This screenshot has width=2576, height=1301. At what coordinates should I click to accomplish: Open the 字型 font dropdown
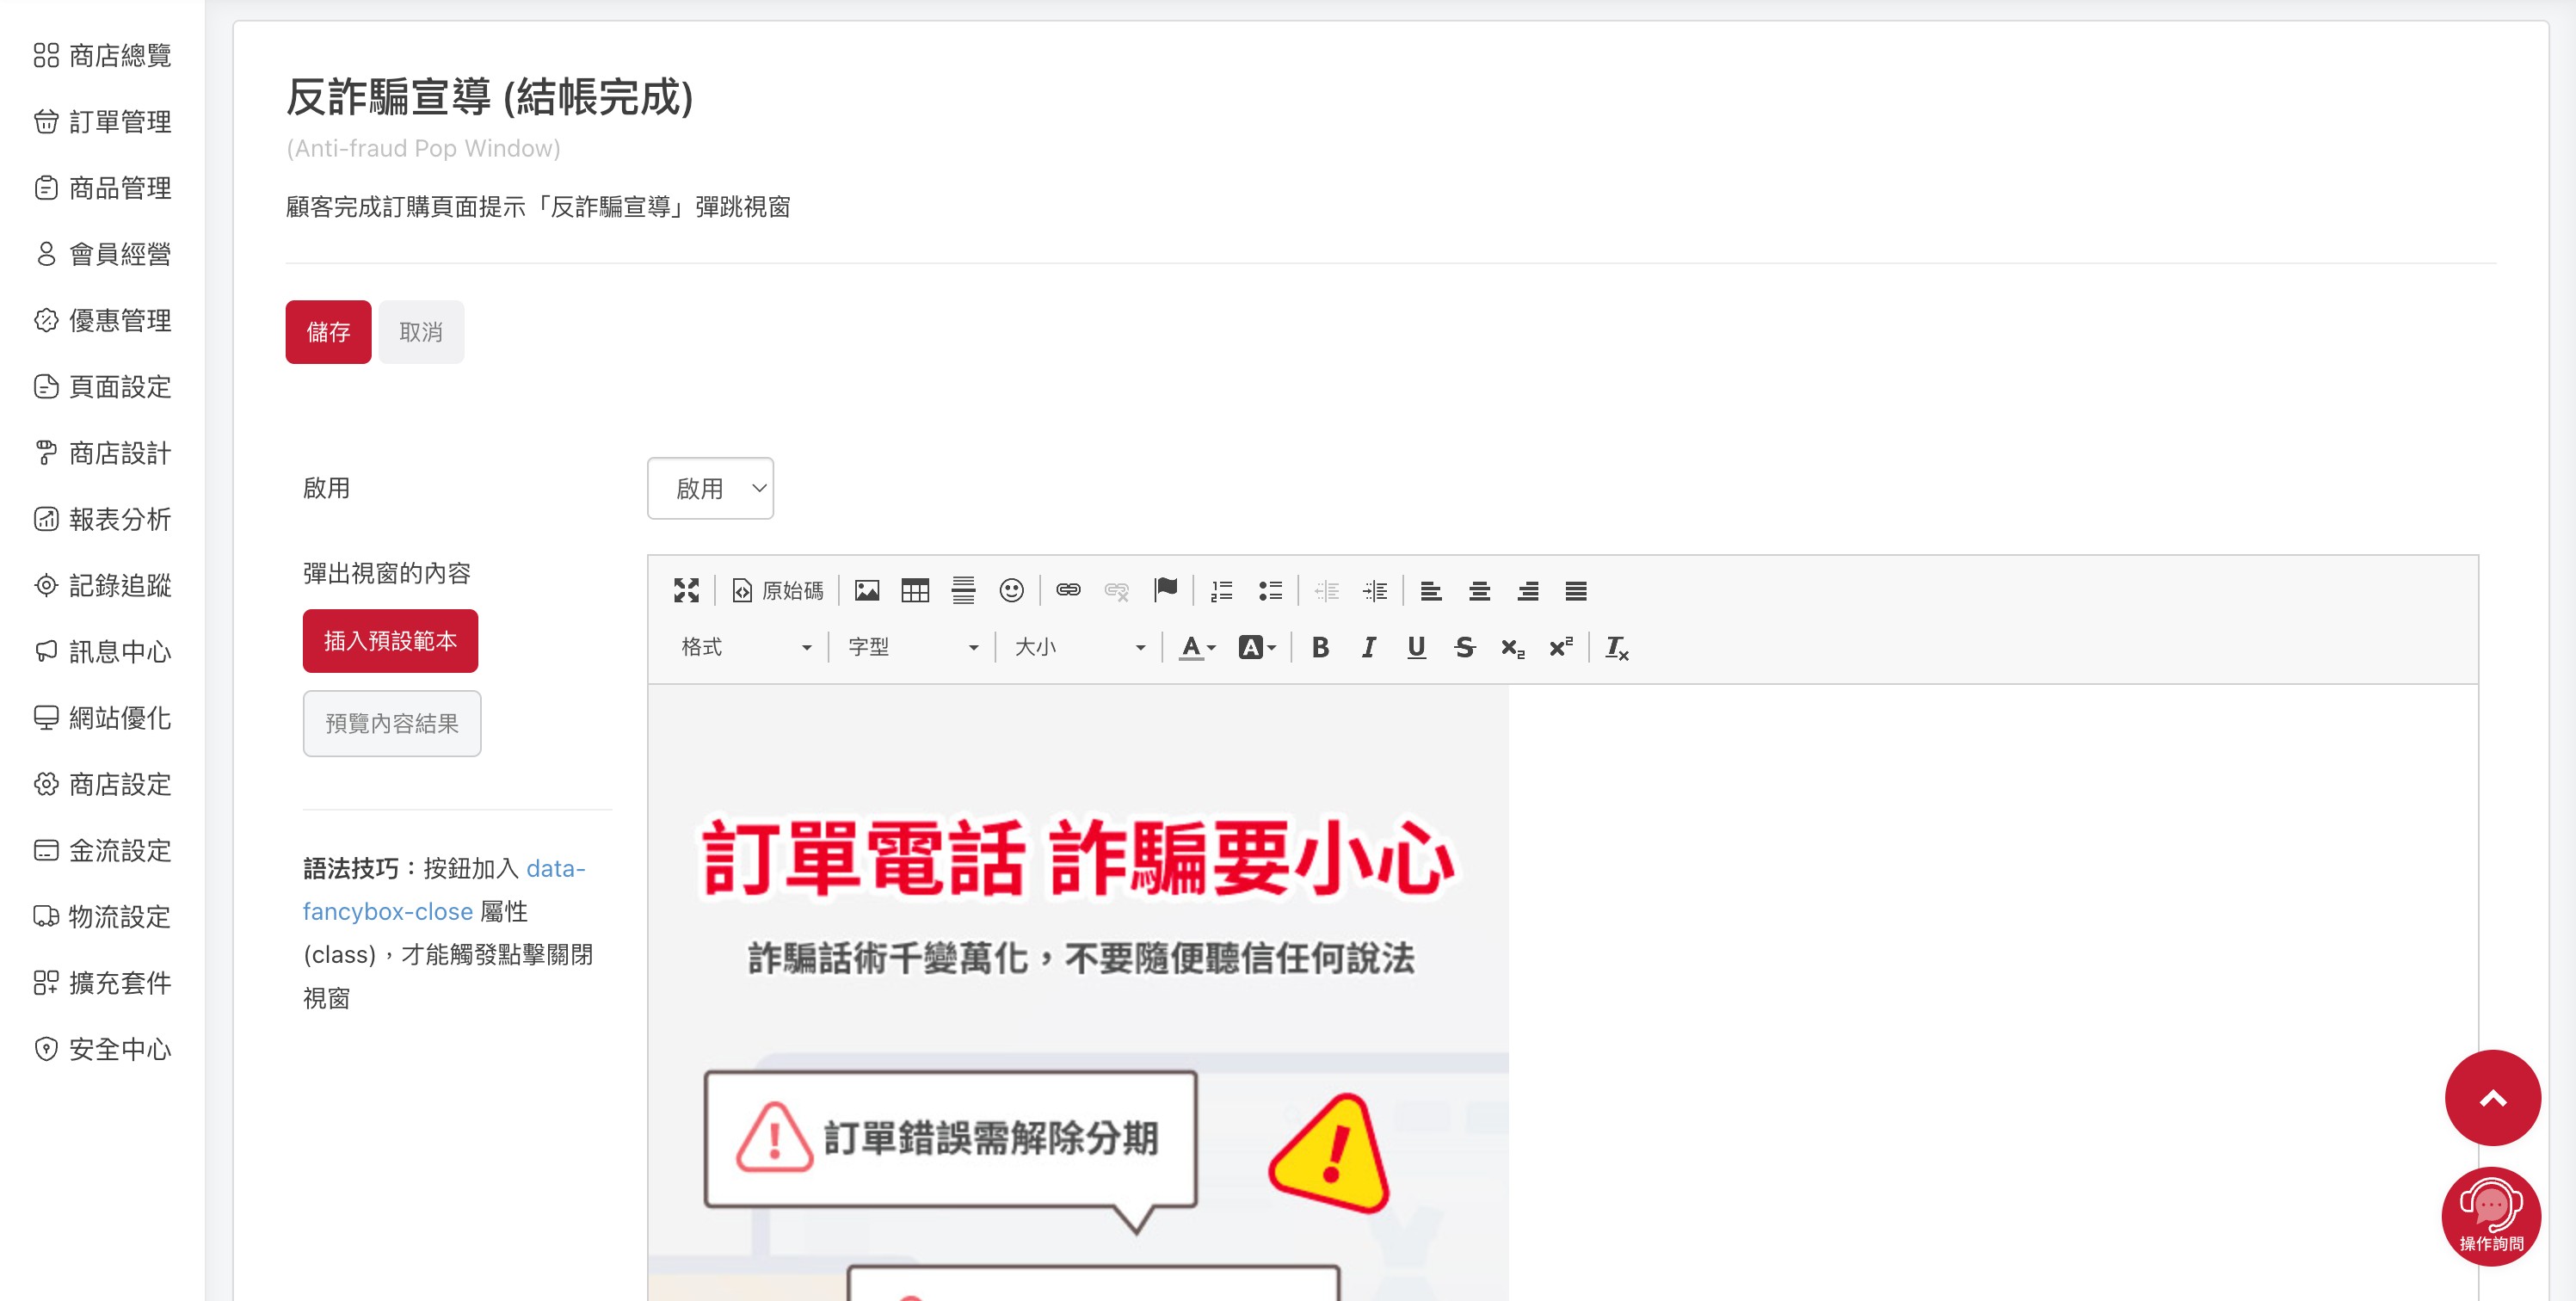[x=912, y=647]
